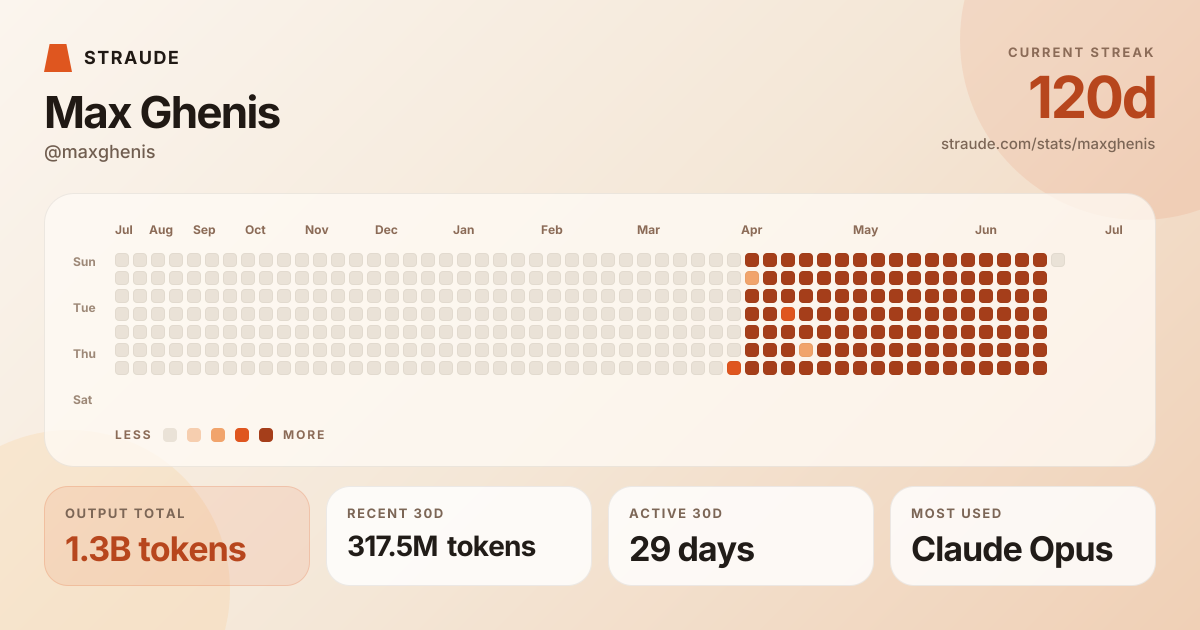The height and width of the screenshot is (630, 1200).
Task: Click the STRAUDE brand text
Action: (132, 58)
